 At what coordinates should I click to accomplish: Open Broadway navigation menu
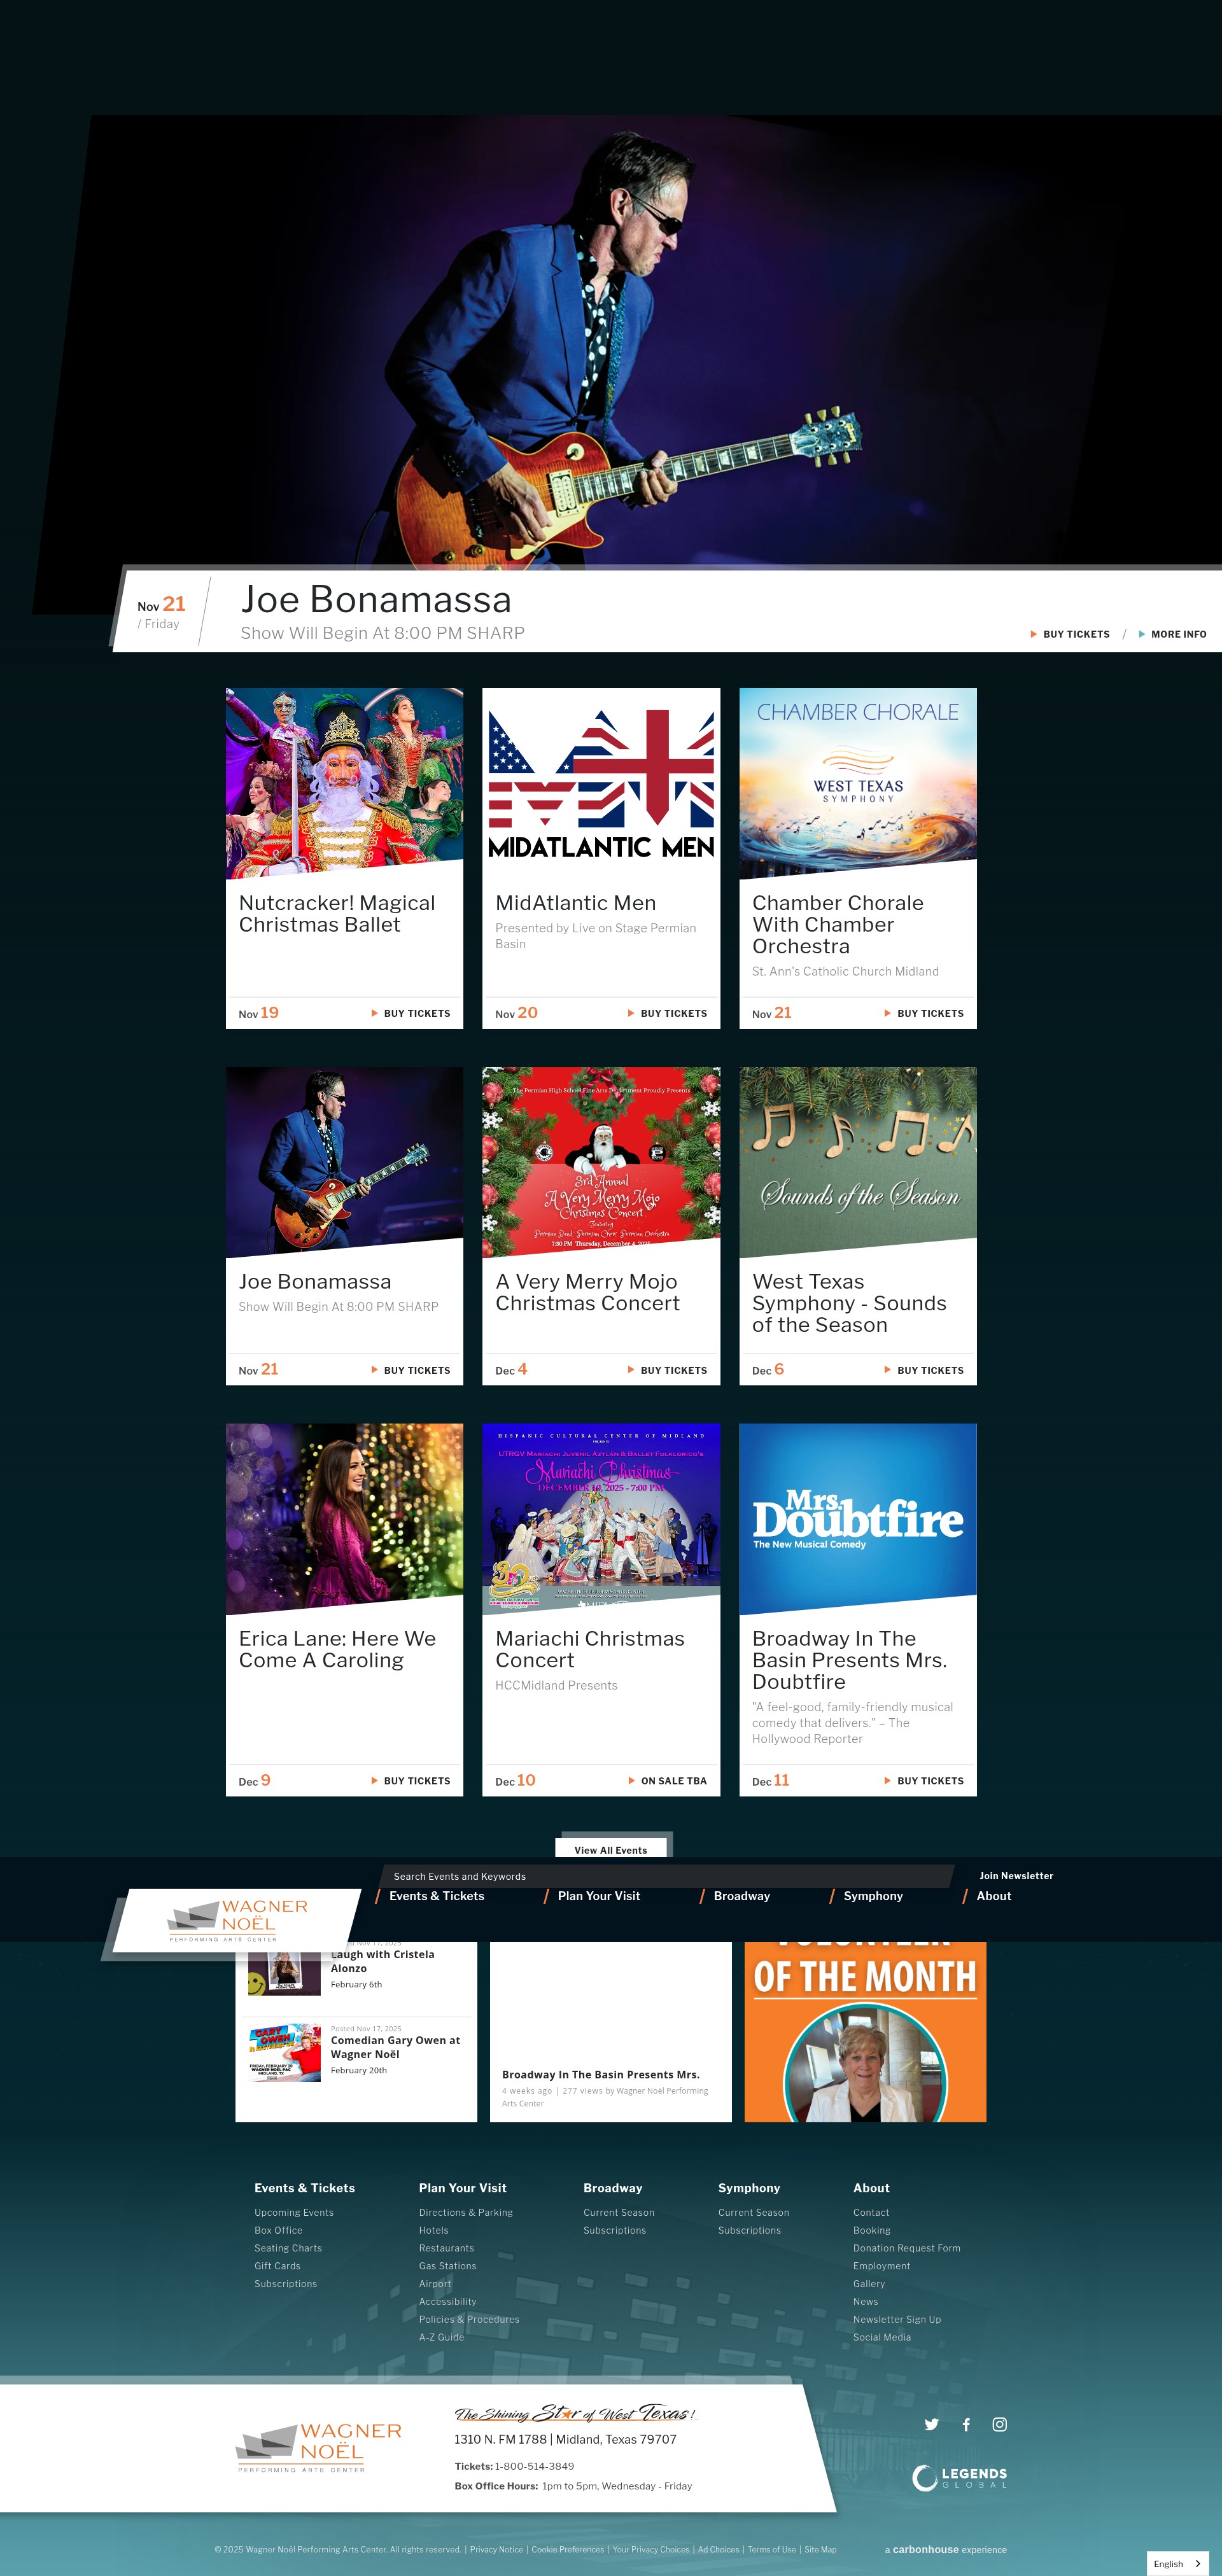click(742, 1896)
